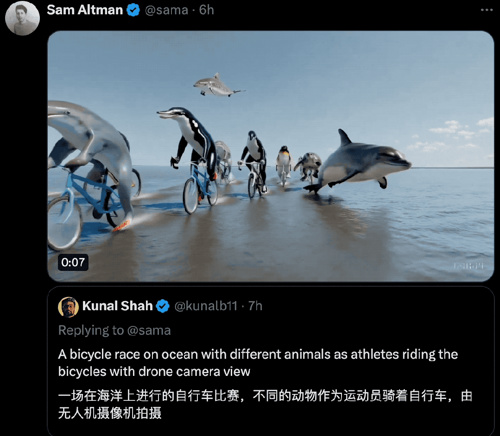Click the small penguin cyclist in the video
The height and width of the screenshot is (436, 500).
click(x=283, y=165)
